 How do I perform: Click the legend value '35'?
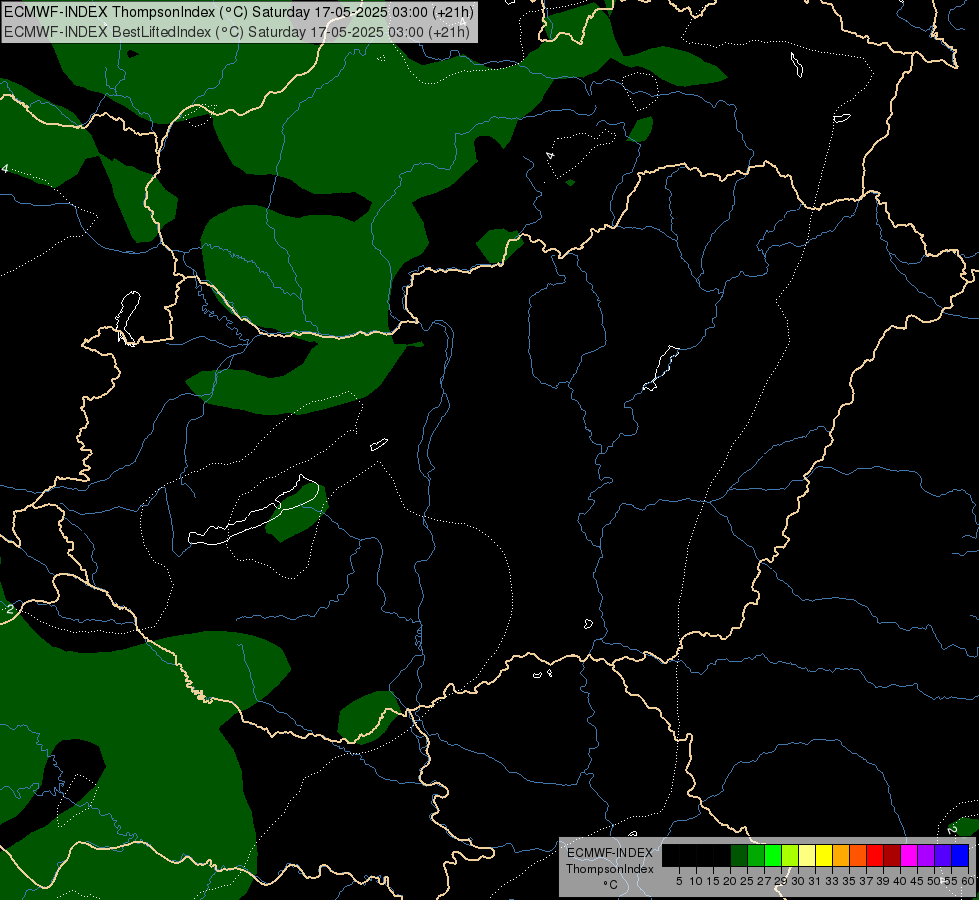click(849, 881)
